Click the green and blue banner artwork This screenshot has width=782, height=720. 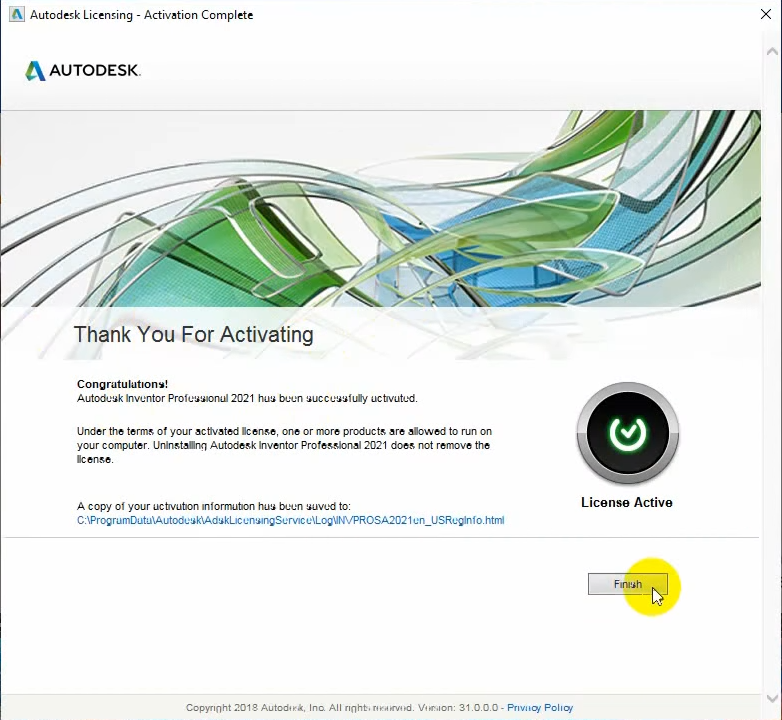tap(400, 210)
